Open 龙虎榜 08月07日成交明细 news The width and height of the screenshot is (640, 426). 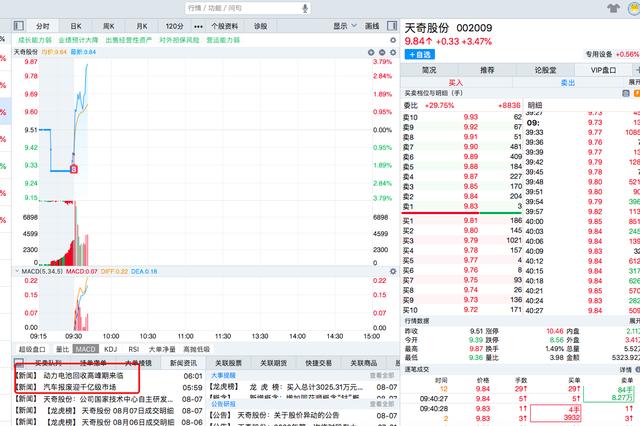pos(109,410)
